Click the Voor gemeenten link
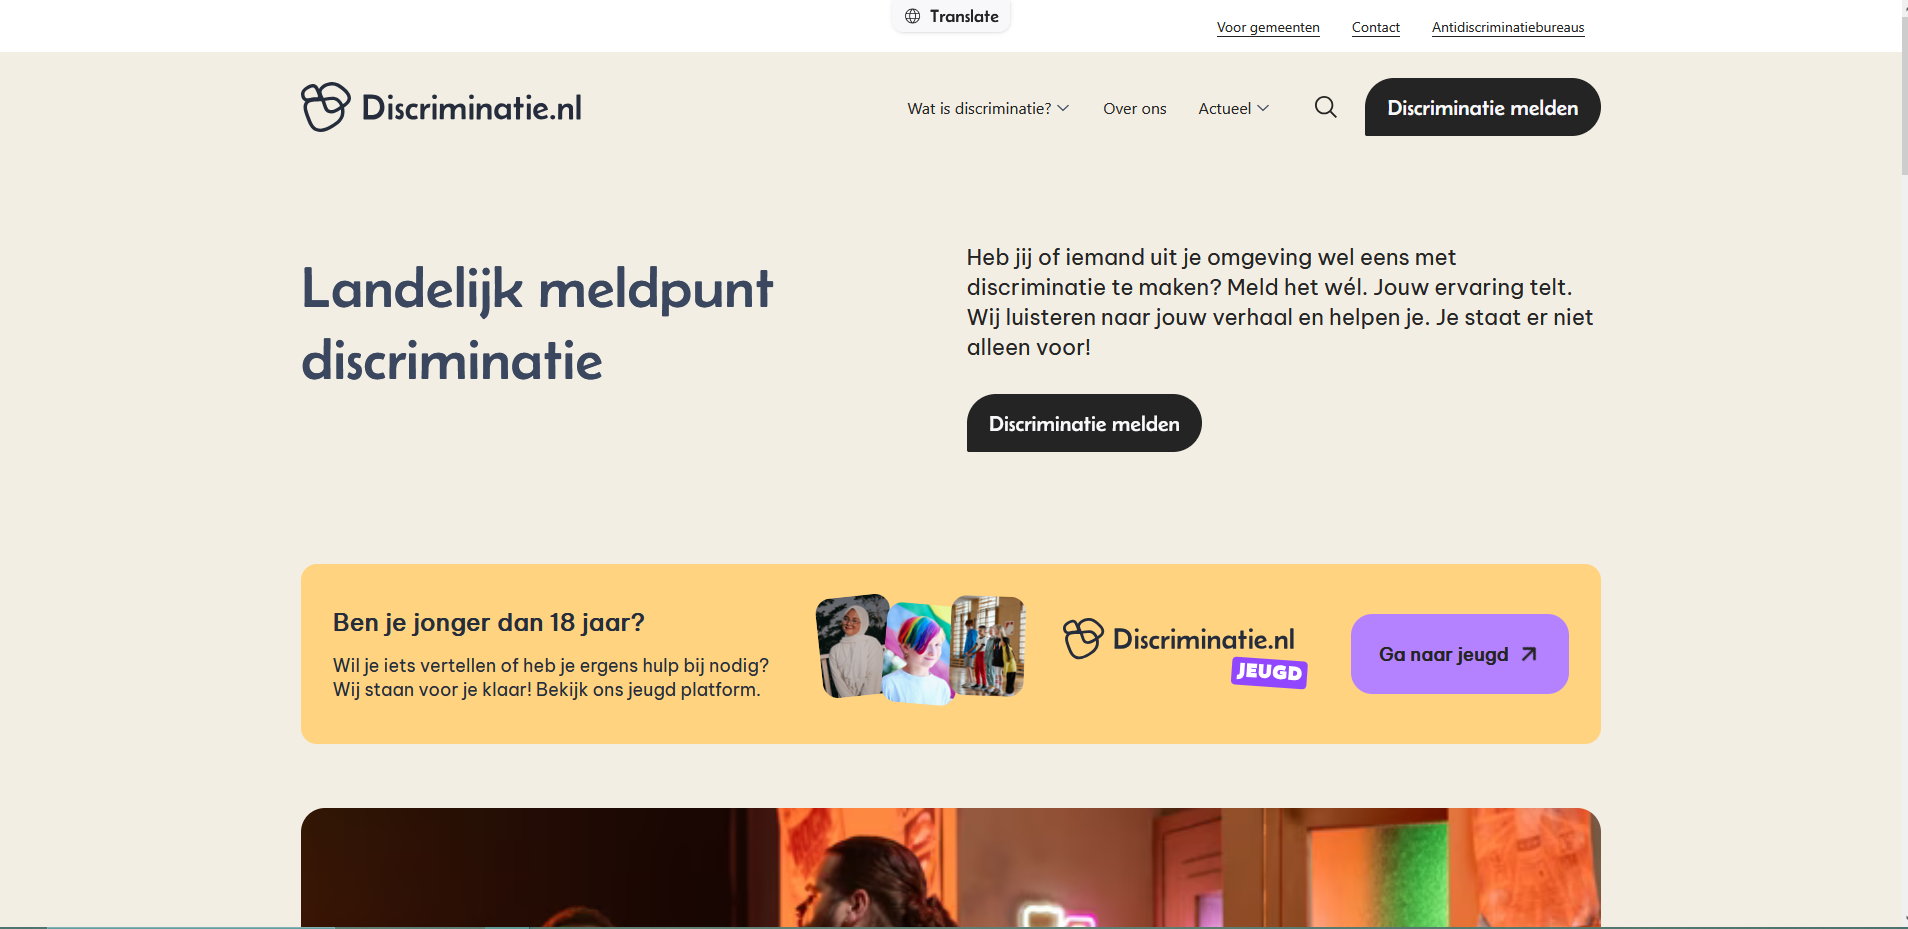This screenshot has height=929, width=1908. point(1268,27)
